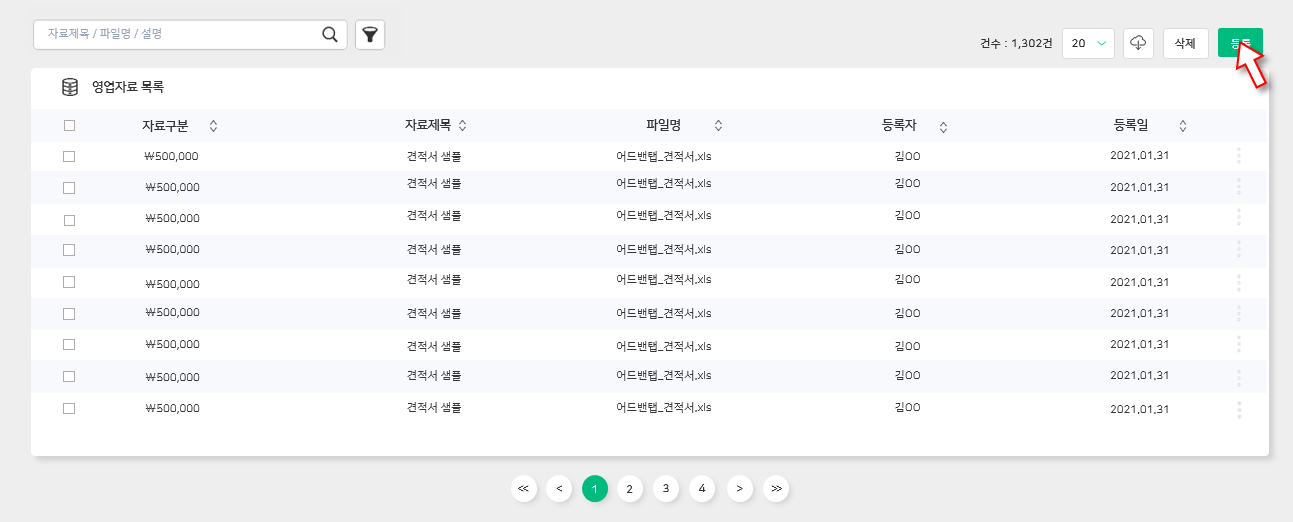Check the first row's checkbox
1293x522 pixels.
pyautogui.click(x=69, y=156)
